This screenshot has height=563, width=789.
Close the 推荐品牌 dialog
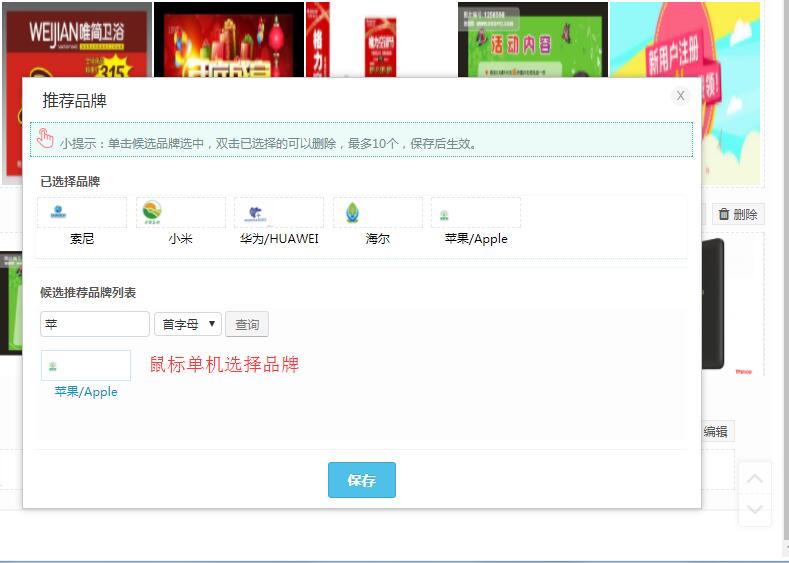point(680,96)
